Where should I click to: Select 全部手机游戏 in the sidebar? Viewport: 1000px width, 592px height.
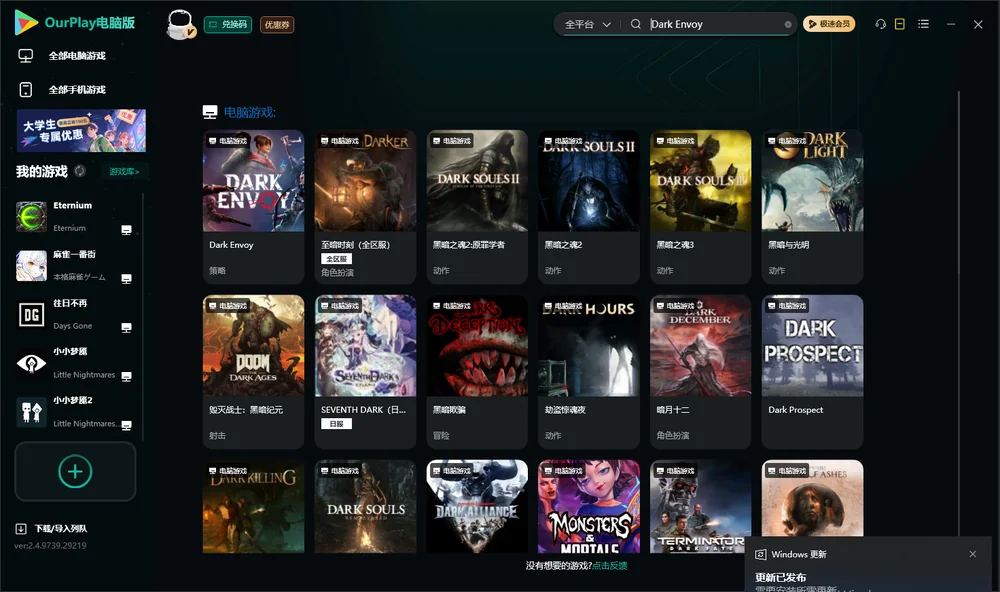pyautogui.click(x=77, y=89)
